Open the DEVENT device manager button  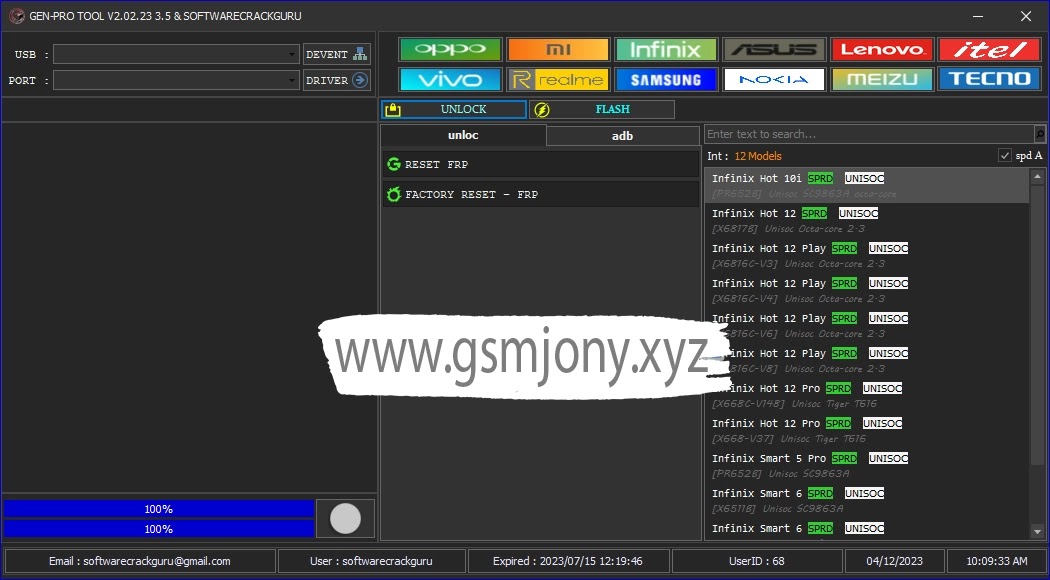pos(337,54)
